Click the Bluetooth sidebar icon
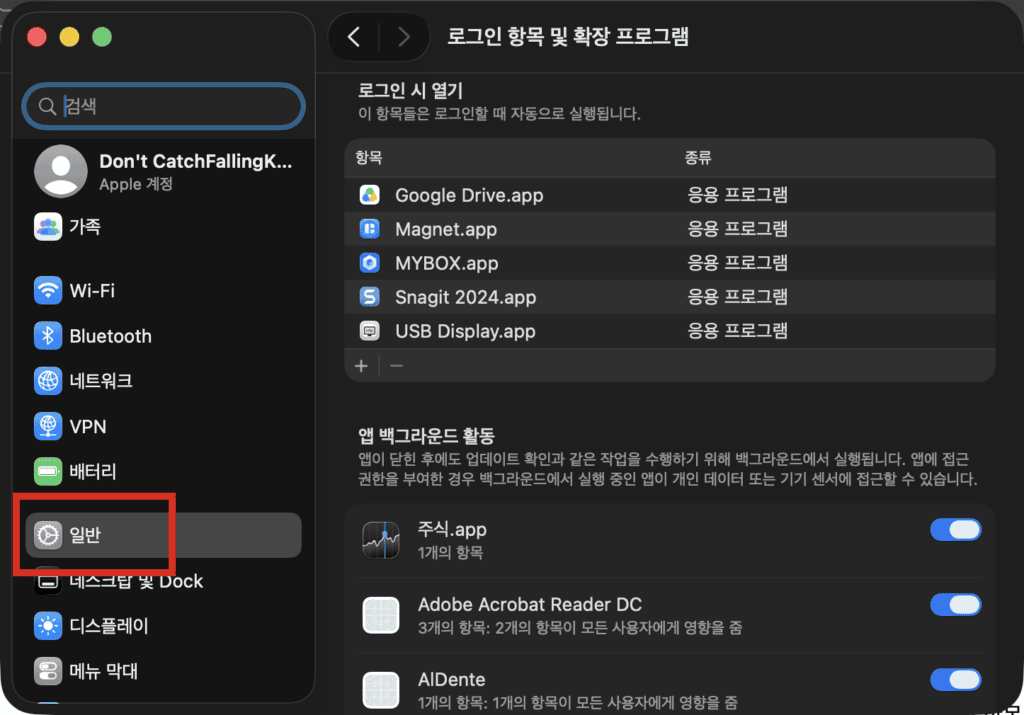The height and width of the screenshot is (715, 1024). (48, 336)
